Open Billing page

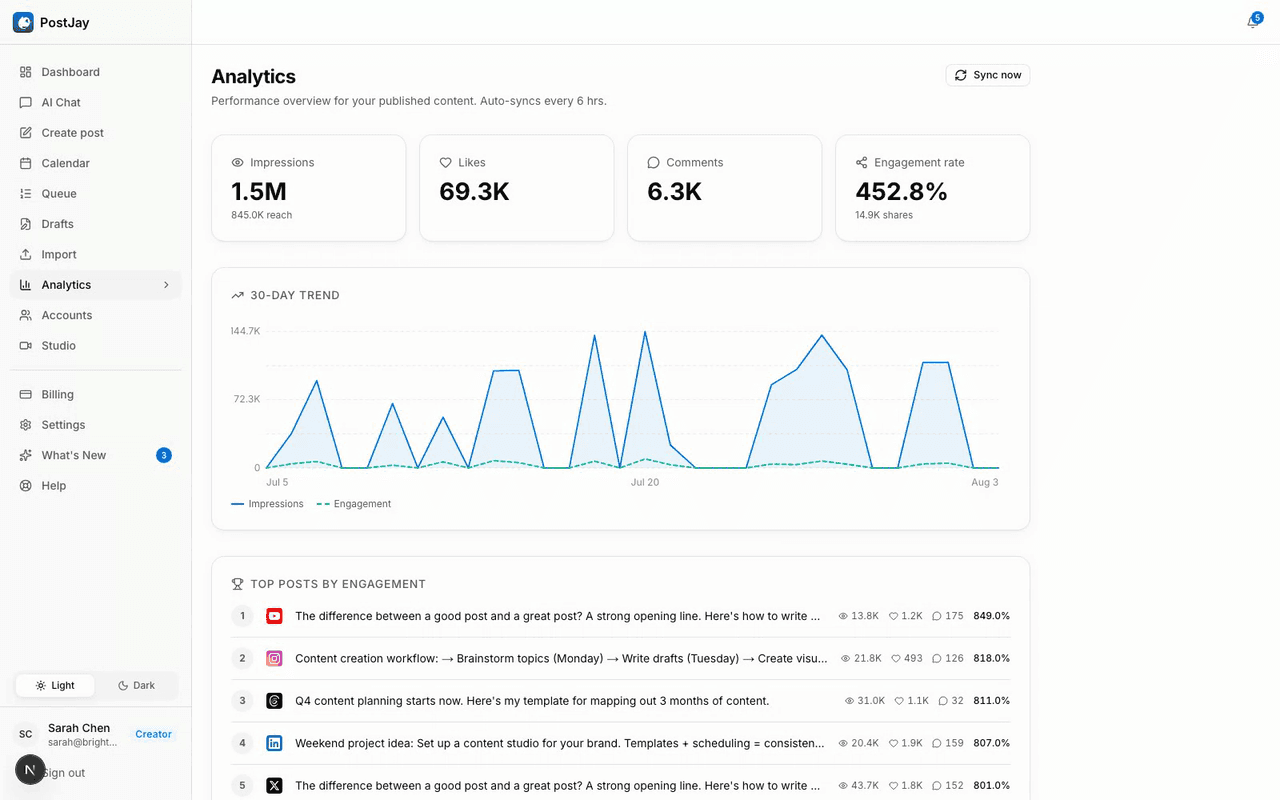coord(96,394)
